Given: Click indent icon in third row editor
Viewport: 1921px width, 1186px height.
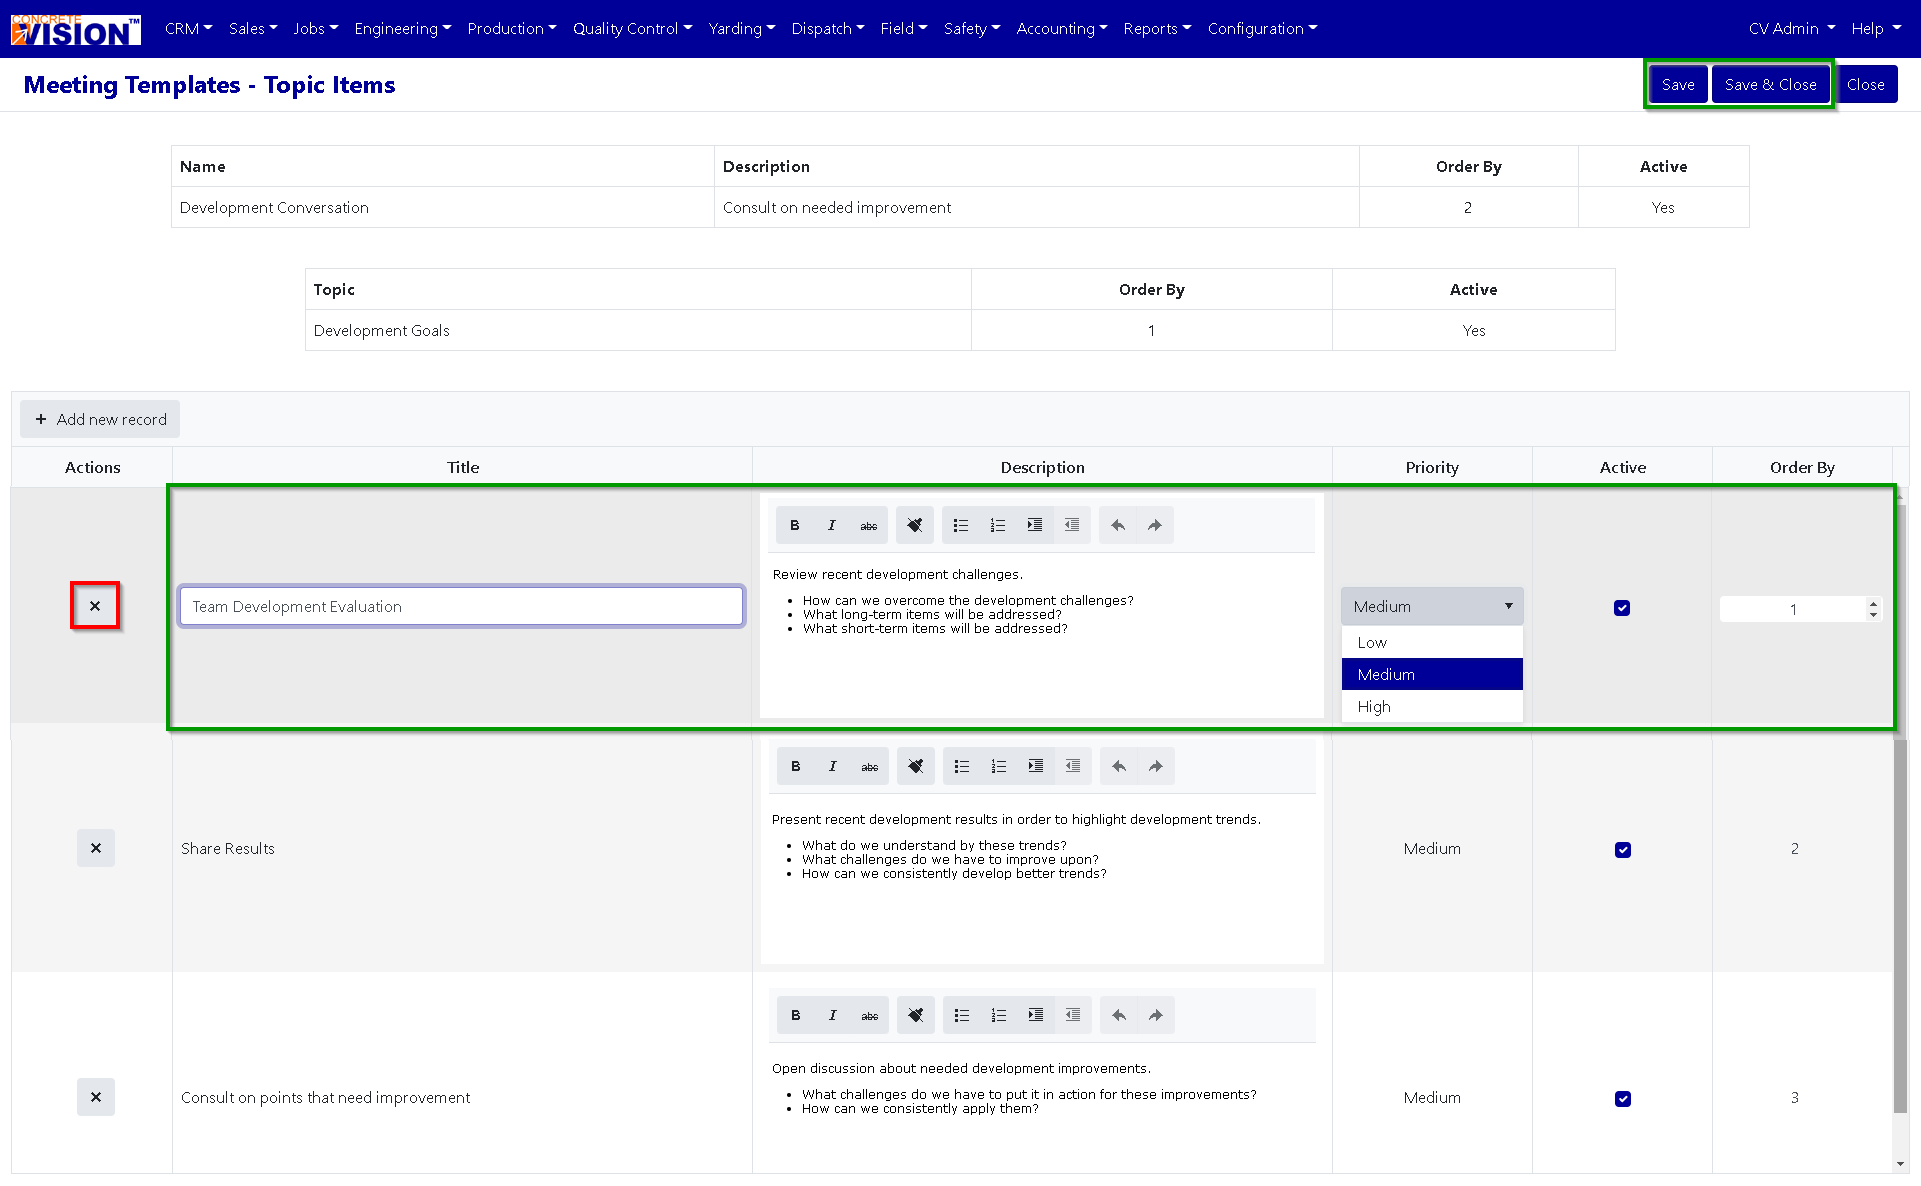Looking at the screenshot, I should pos(1035,1015).
